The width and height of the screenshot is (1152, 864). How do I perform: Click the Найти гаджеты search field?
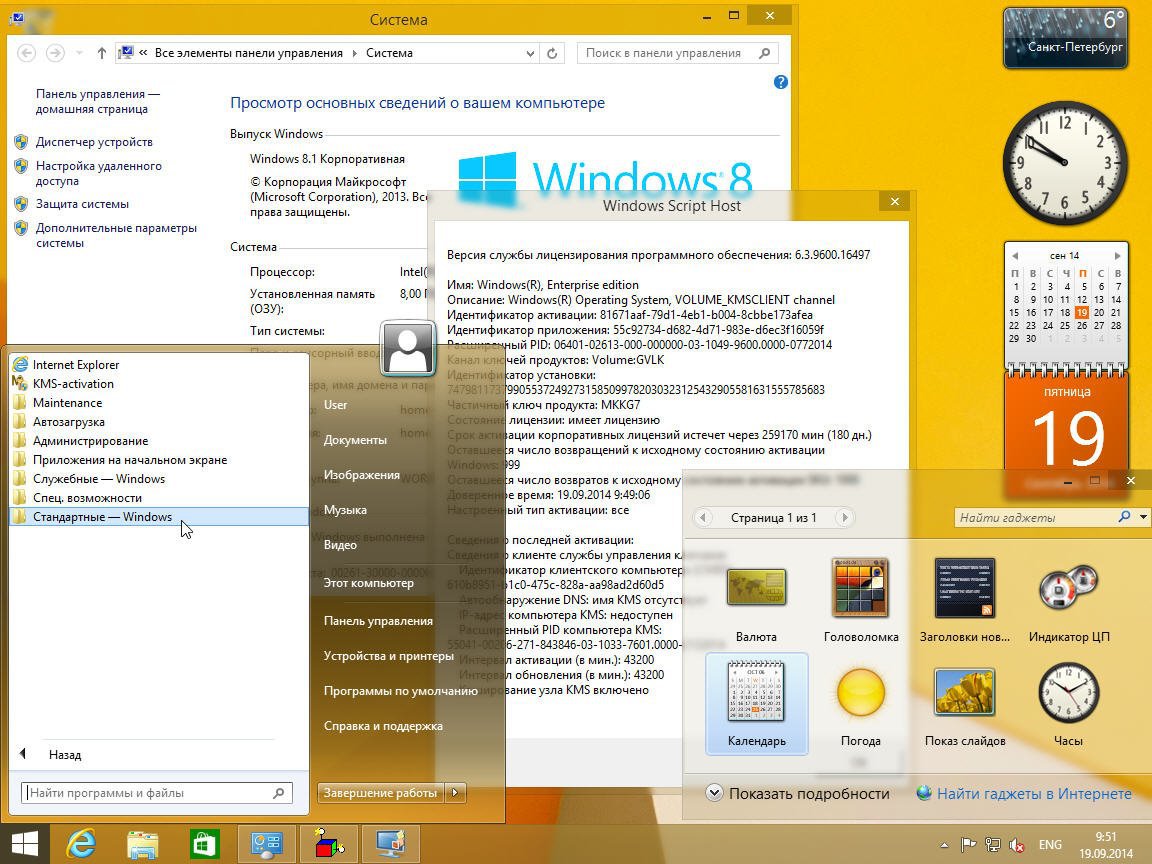coord(1035,517)
